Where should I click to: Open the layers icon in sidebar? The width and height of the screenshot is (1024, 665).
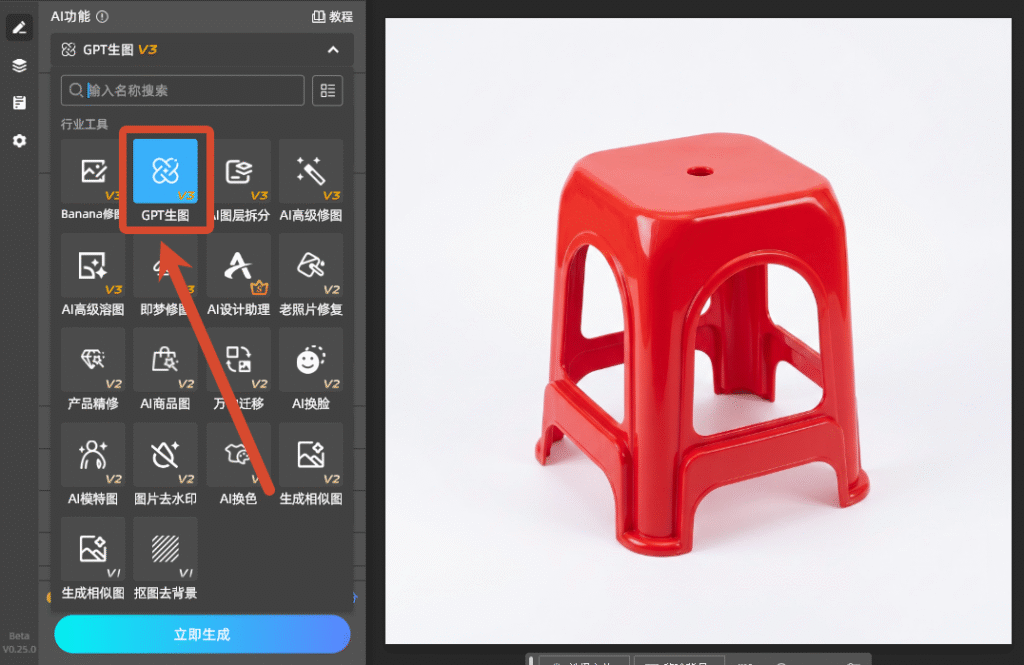(20, 65)
